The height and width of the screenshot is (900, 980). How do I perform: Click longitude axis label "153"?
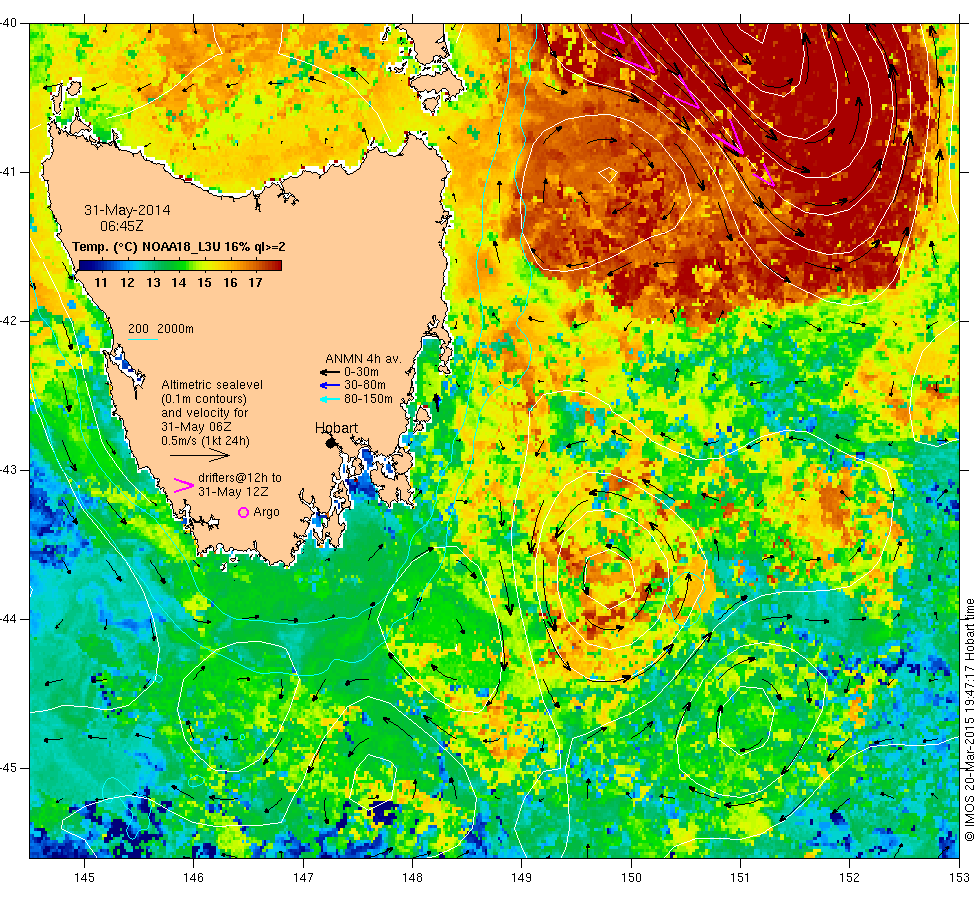[959, 878]
